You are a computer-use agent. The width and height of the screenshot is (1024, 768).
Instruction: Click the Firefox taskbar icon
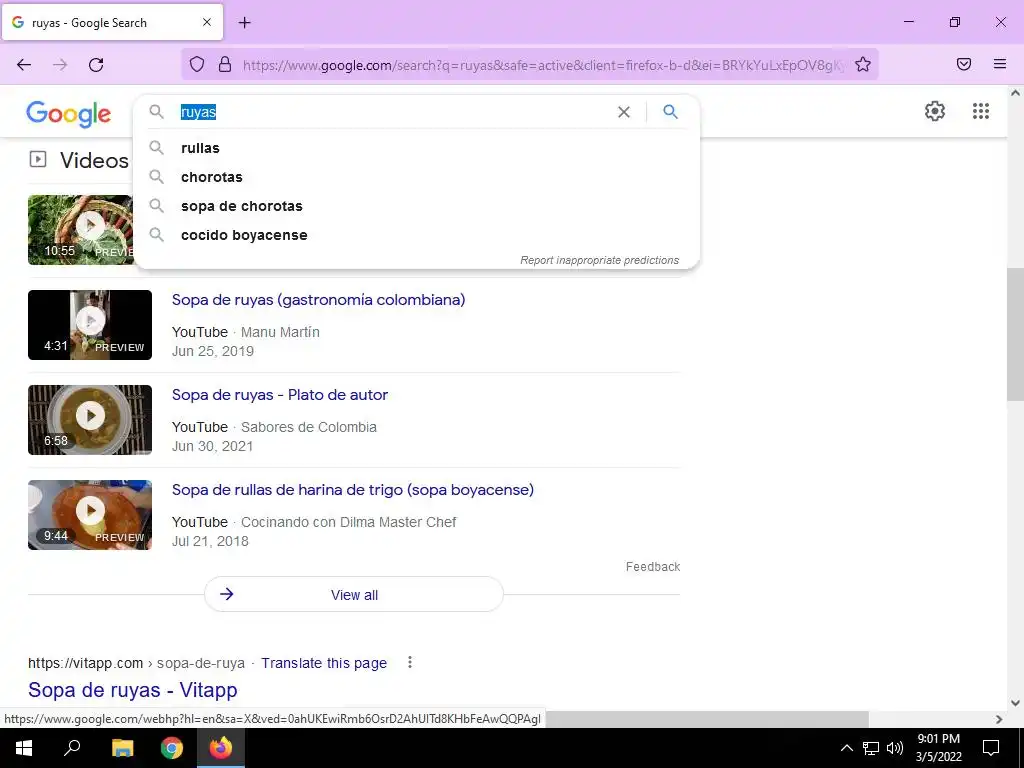tap(221, 748)
